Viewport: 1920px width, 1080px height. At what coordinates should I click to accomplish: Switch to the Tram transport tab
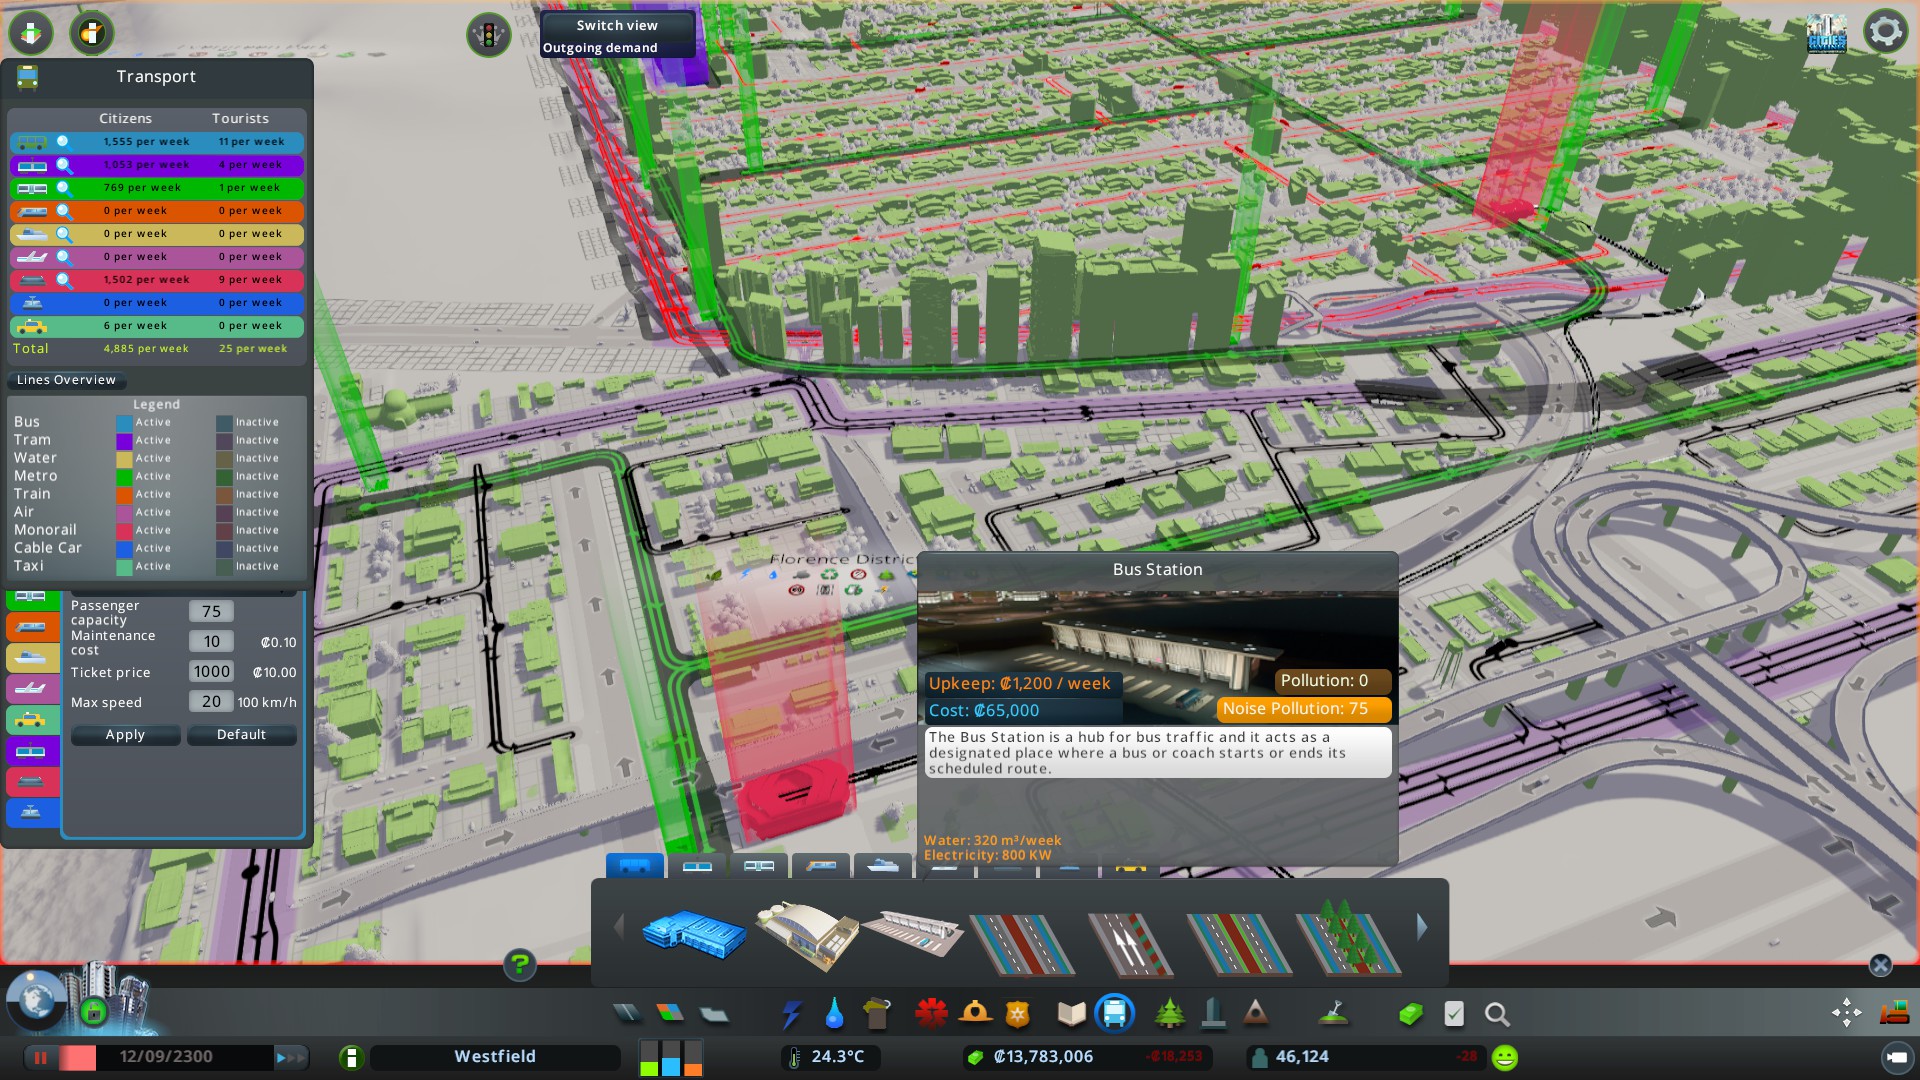pos(697,866)
